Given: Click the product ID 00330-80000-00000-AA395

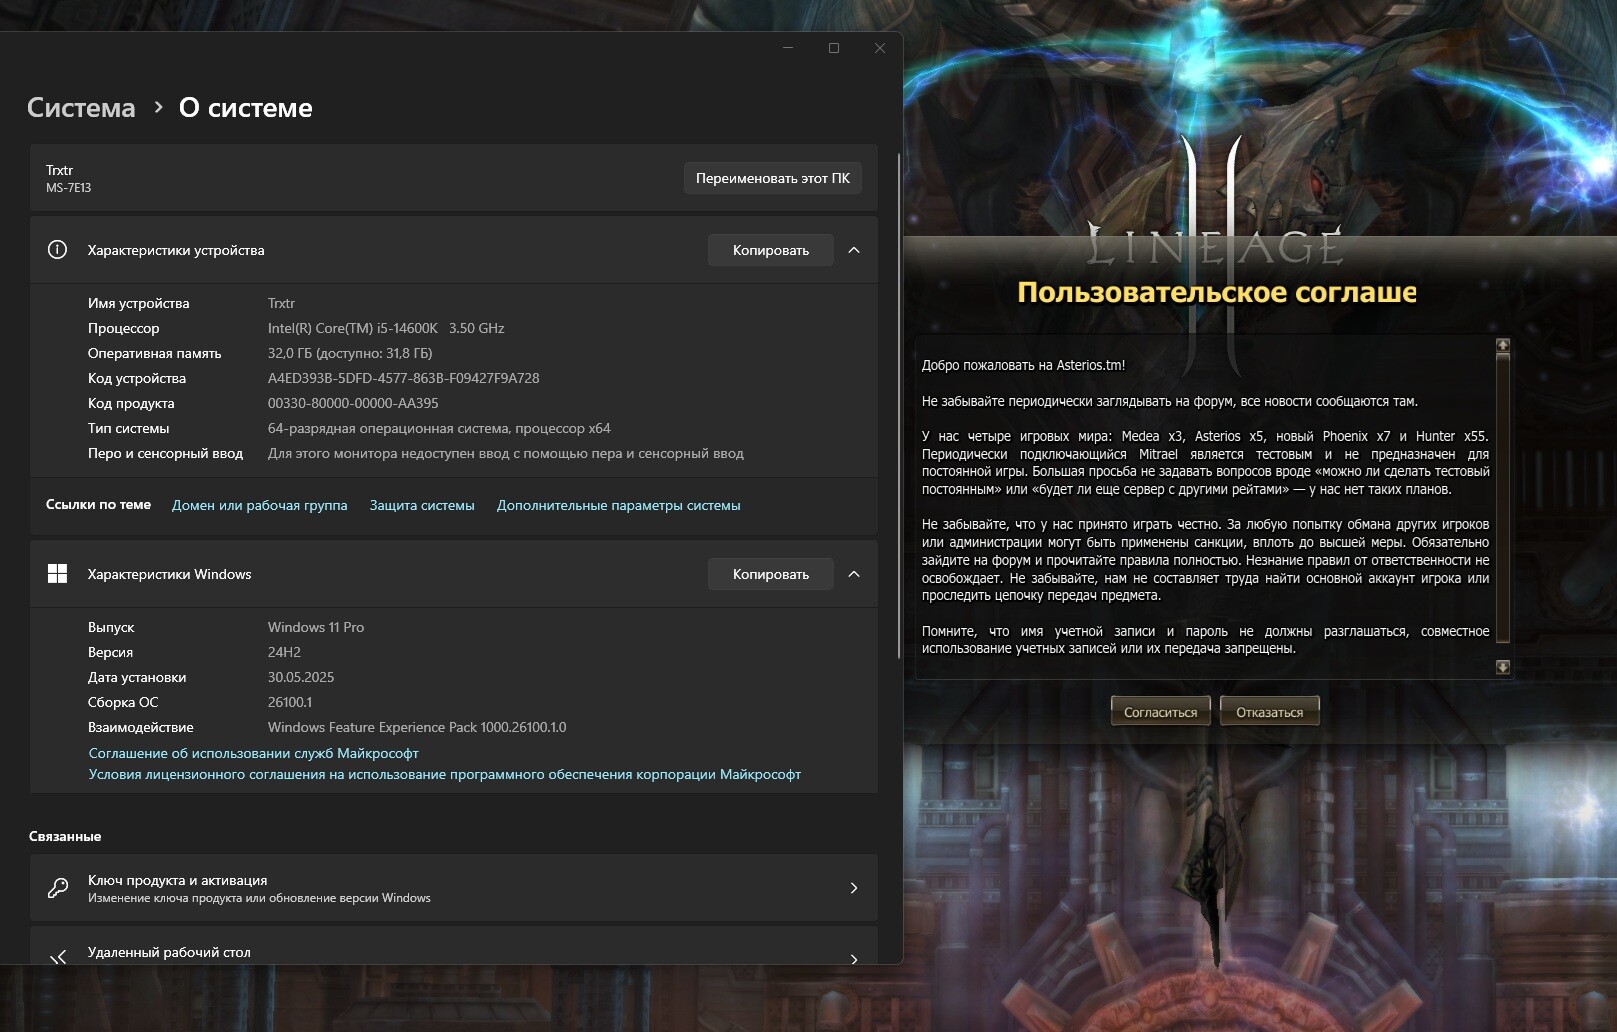Looking at the screenshot, I should point(353,403).
